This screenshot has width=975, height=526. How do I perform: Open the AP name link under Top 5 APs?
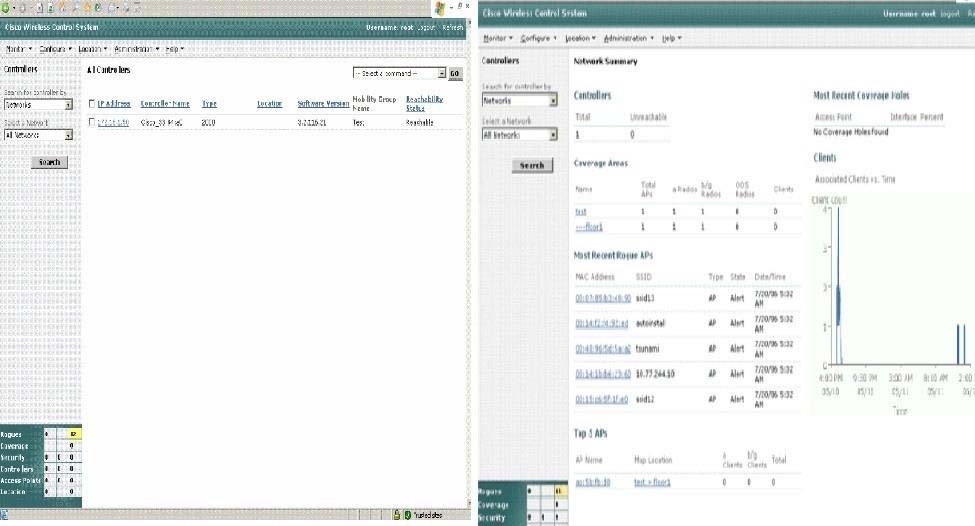593,482
